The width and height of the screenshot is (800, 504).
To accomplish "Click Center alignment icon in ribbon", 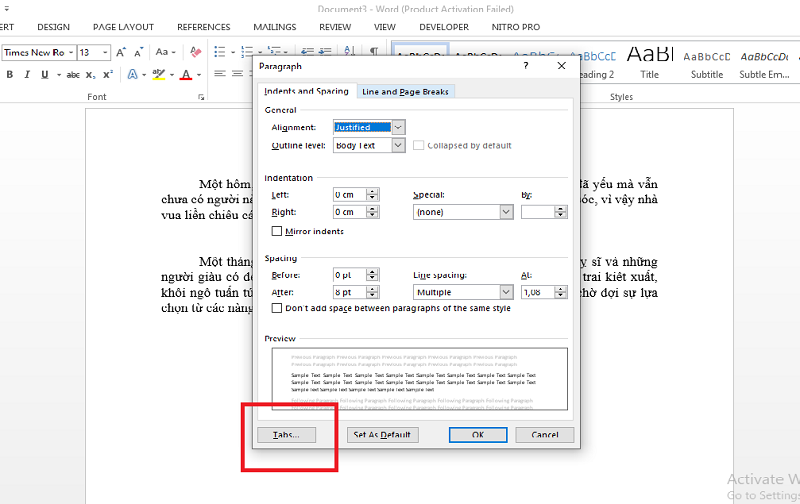I will tap(238, 74).
